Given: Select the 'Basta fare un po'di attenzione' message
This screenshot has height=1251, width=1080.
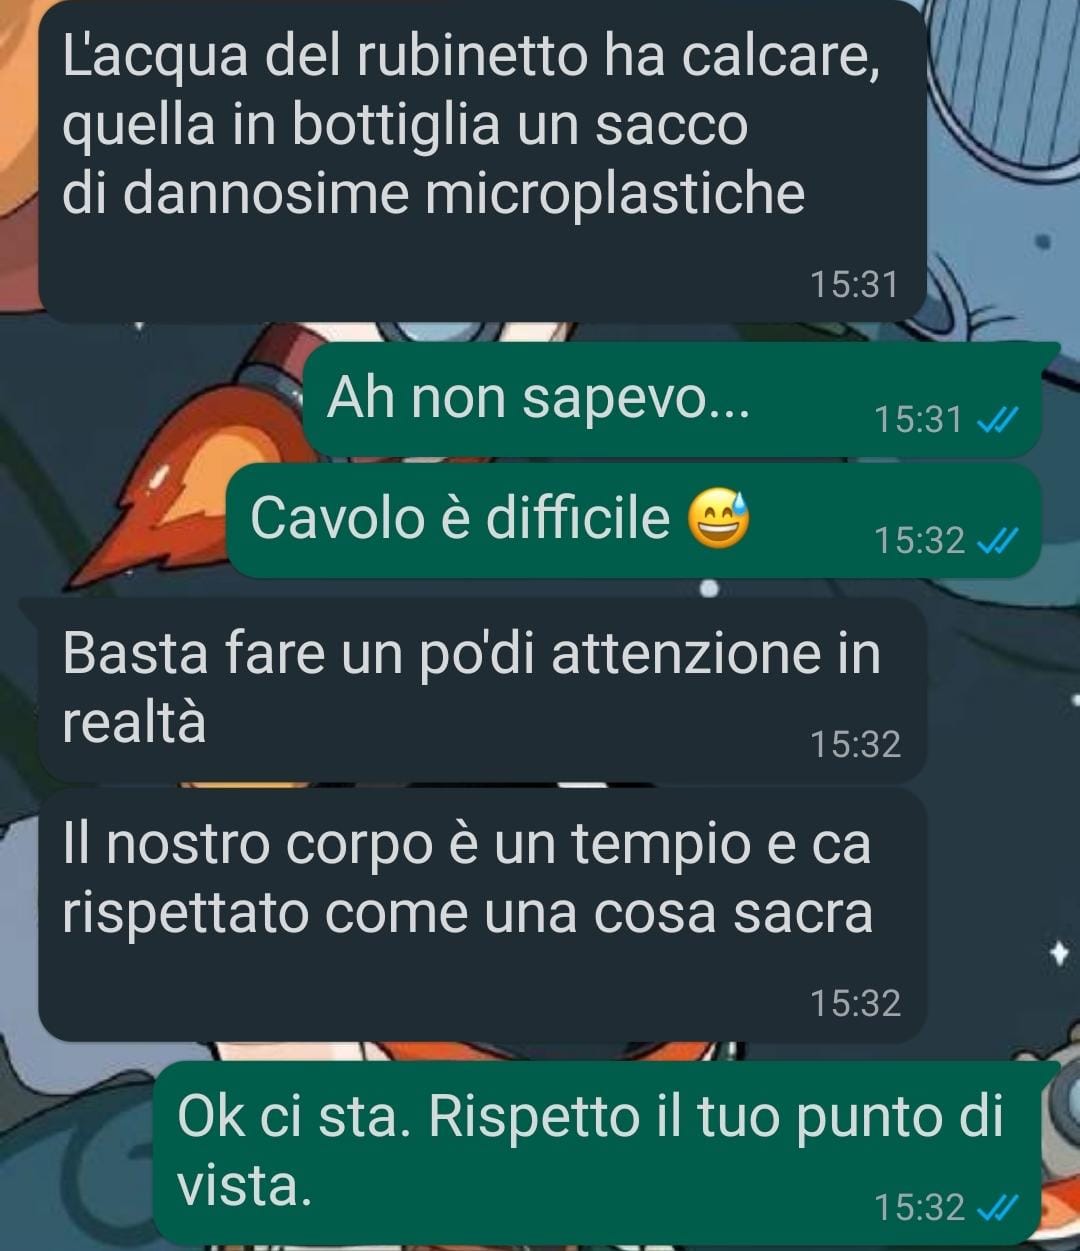Looking at the screenshot, I should click(x=481, y=689).
